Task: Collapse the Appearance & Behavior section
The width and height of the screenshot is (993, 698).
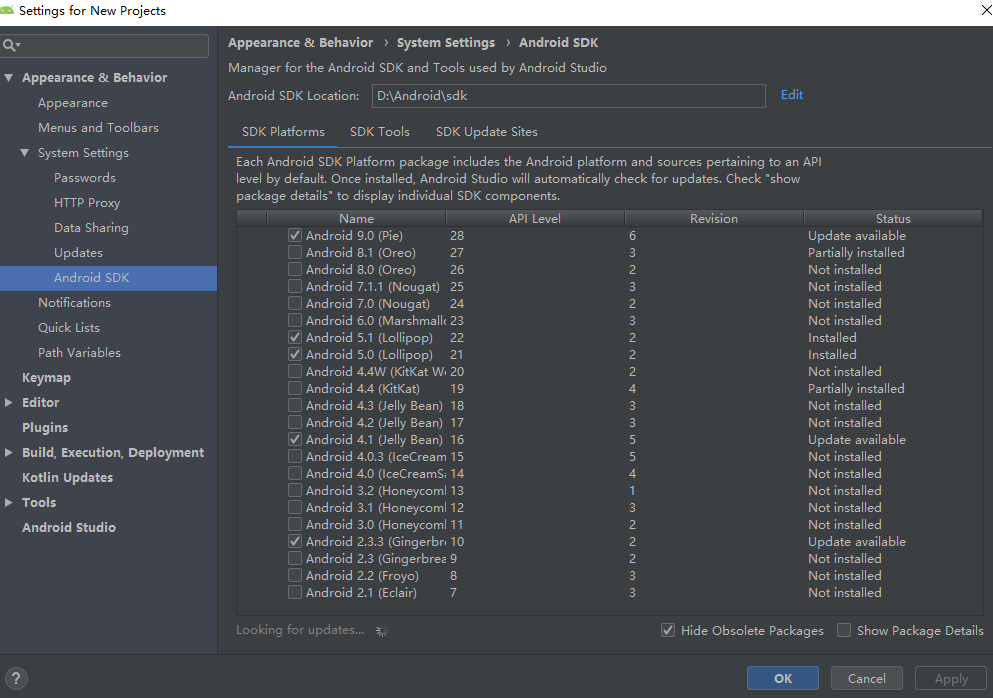Action: (x=9, y=78)
